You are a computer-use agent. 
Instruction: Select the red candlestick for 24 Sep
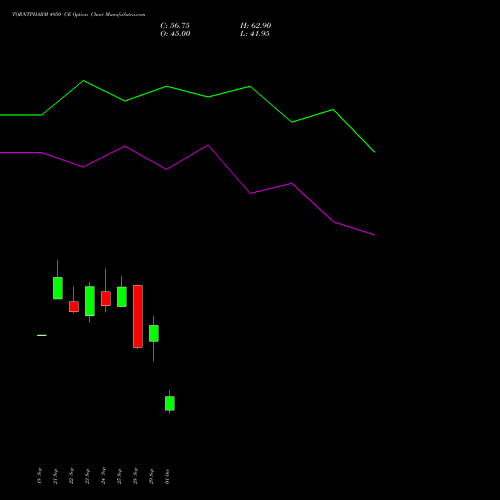pyautogui.click(x=106, y=298)
